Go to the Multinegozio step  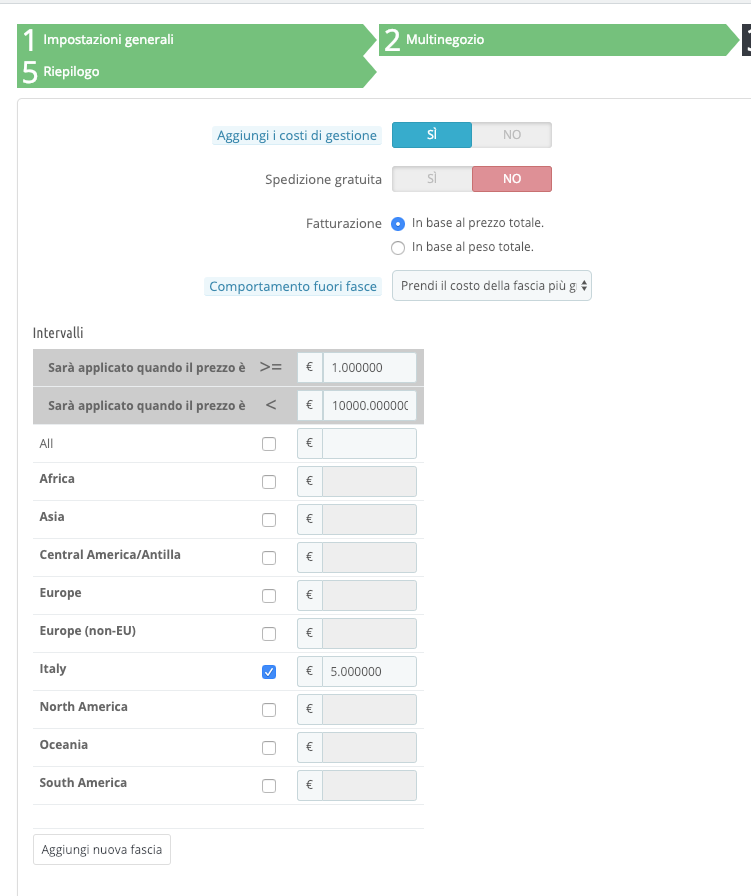click(x=445, y=39)
